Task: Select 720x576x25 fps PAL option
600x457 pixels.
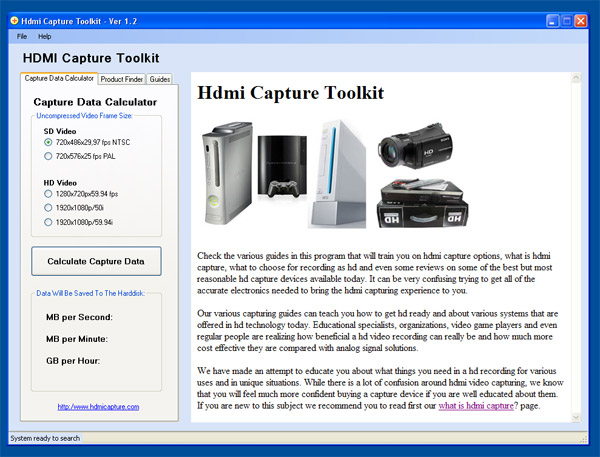Action: [80, 156]
